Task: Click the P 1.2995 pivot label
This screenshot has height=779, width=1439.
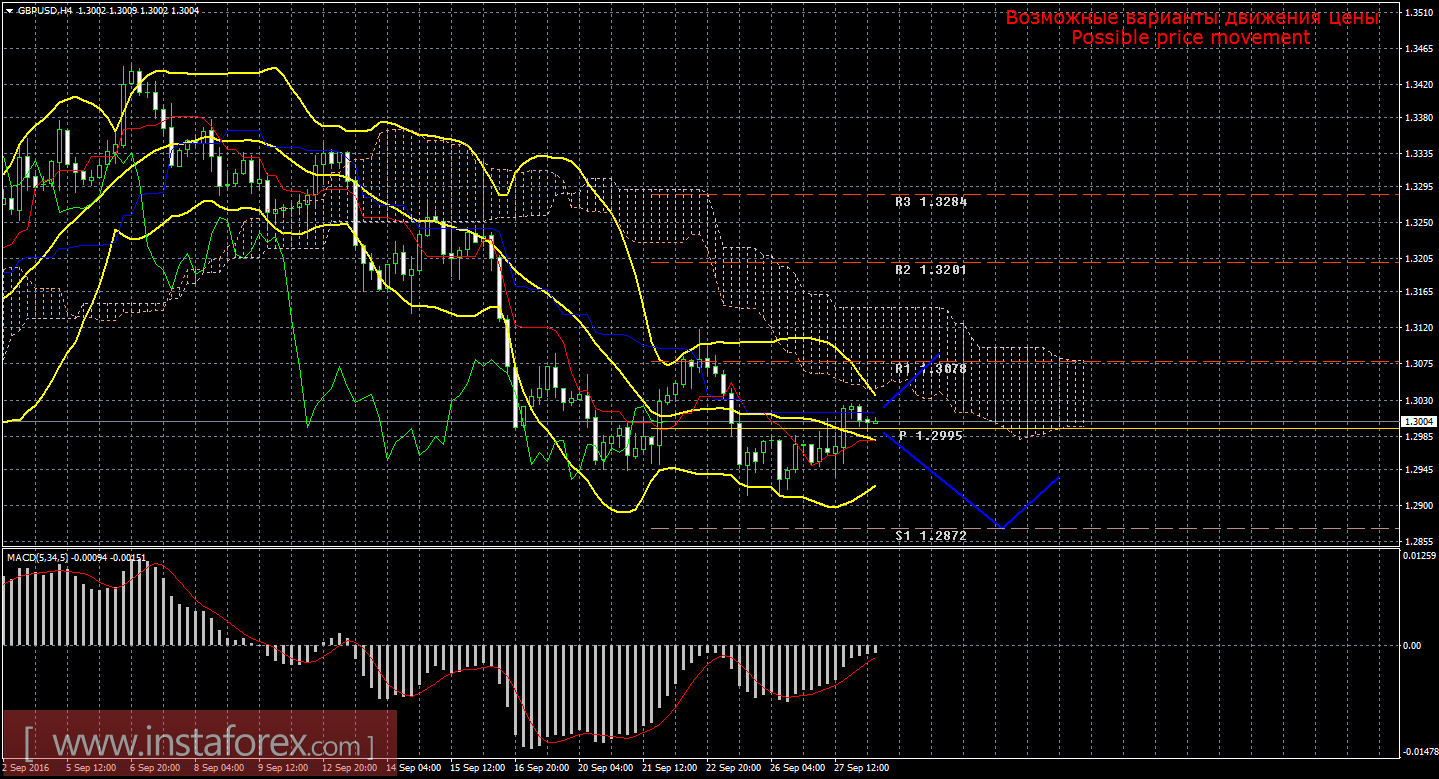Action: pyautogui.click(x=930, y=436)
